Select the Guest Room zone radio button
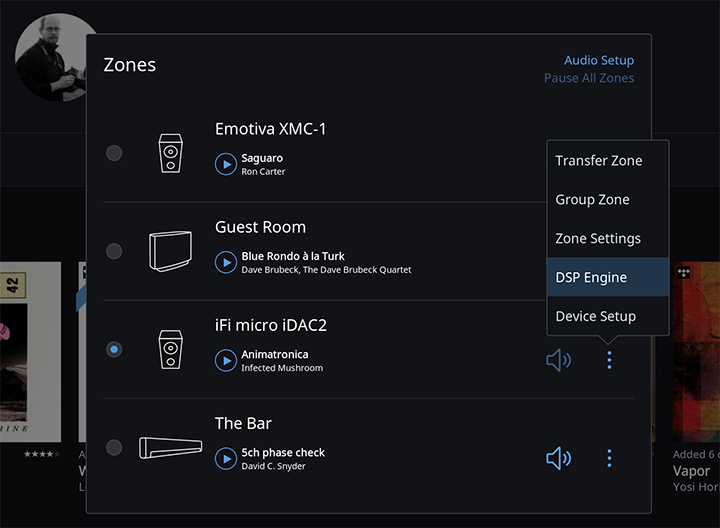The height and width of the screenshot is (528, 720). coord(114,251)
